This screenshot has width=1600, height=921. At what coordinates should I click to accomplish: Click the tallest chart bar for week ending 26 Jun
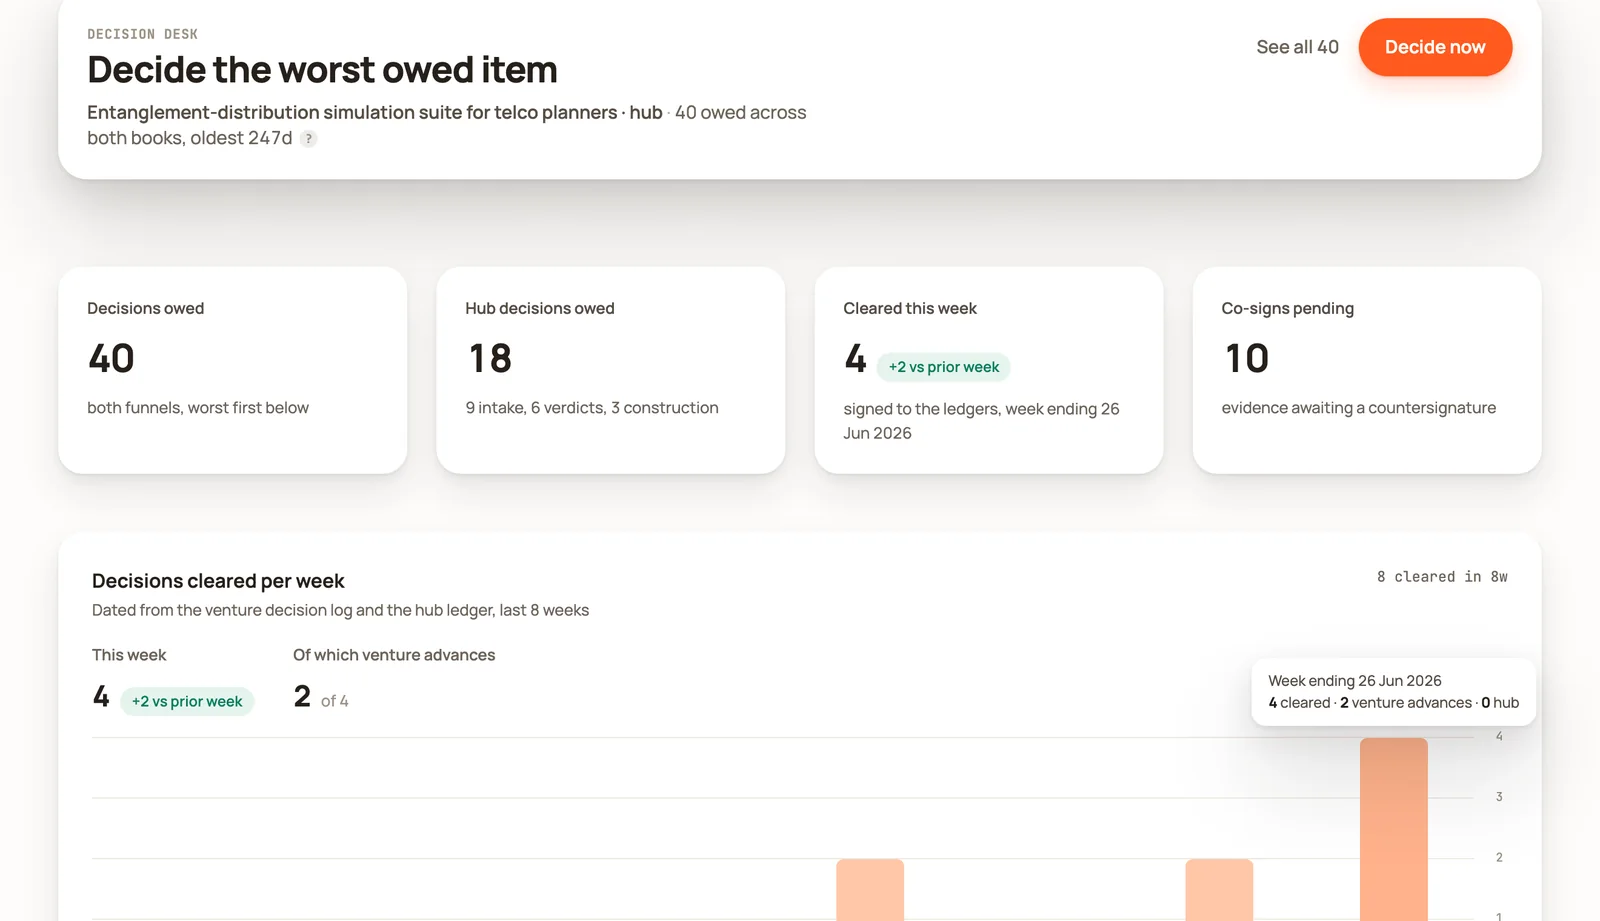[1394, 829]
